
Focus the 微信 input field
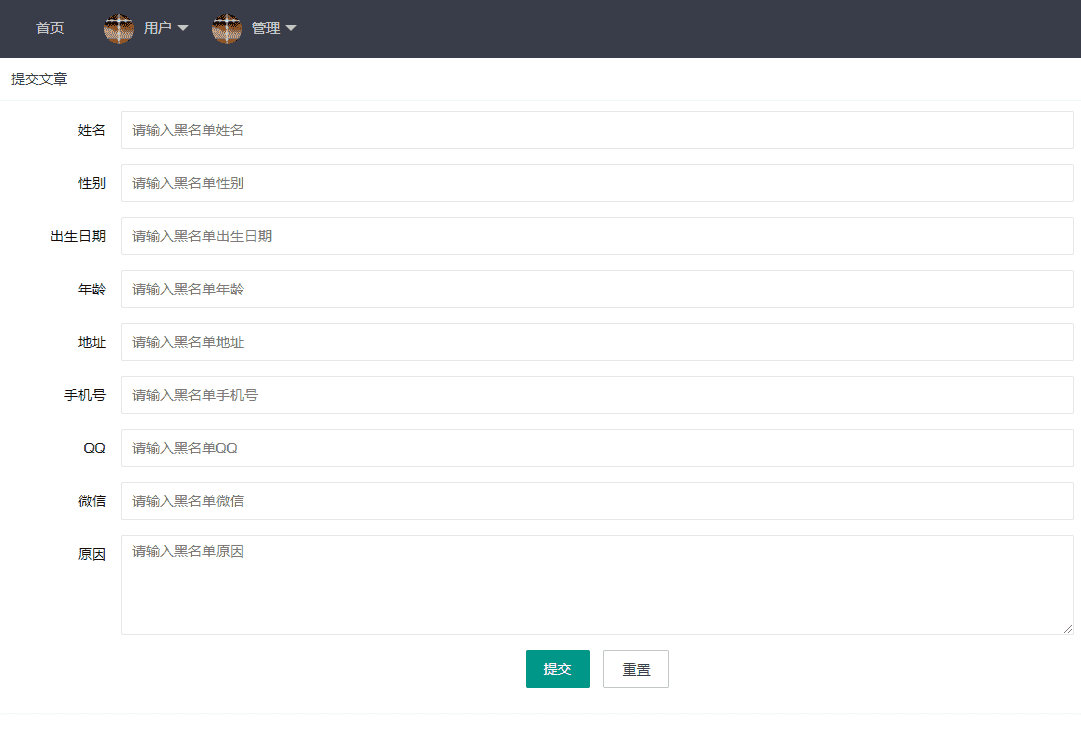click(597, 501)
